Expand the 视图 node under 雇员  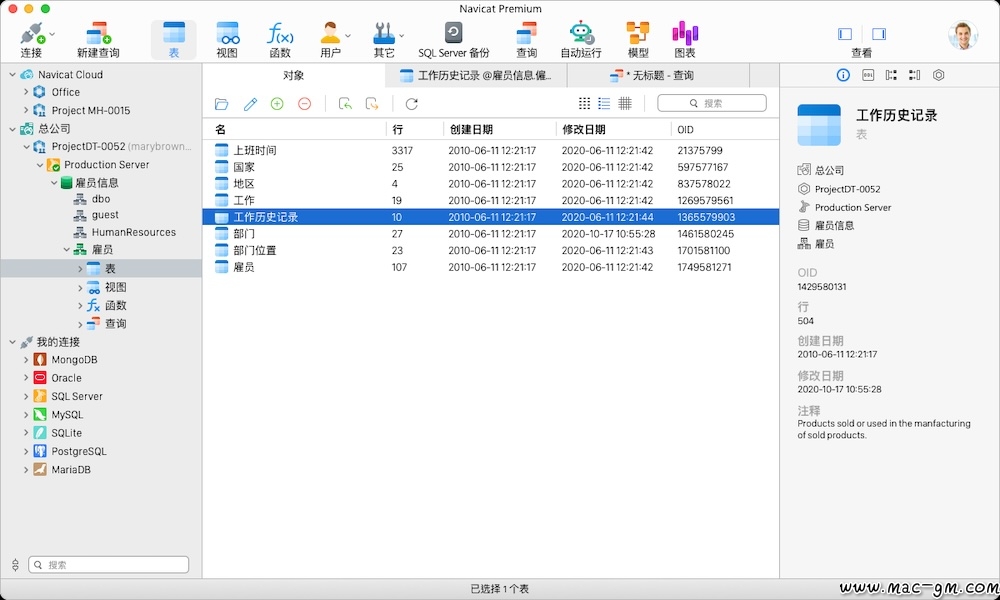(x=80, y=288)
